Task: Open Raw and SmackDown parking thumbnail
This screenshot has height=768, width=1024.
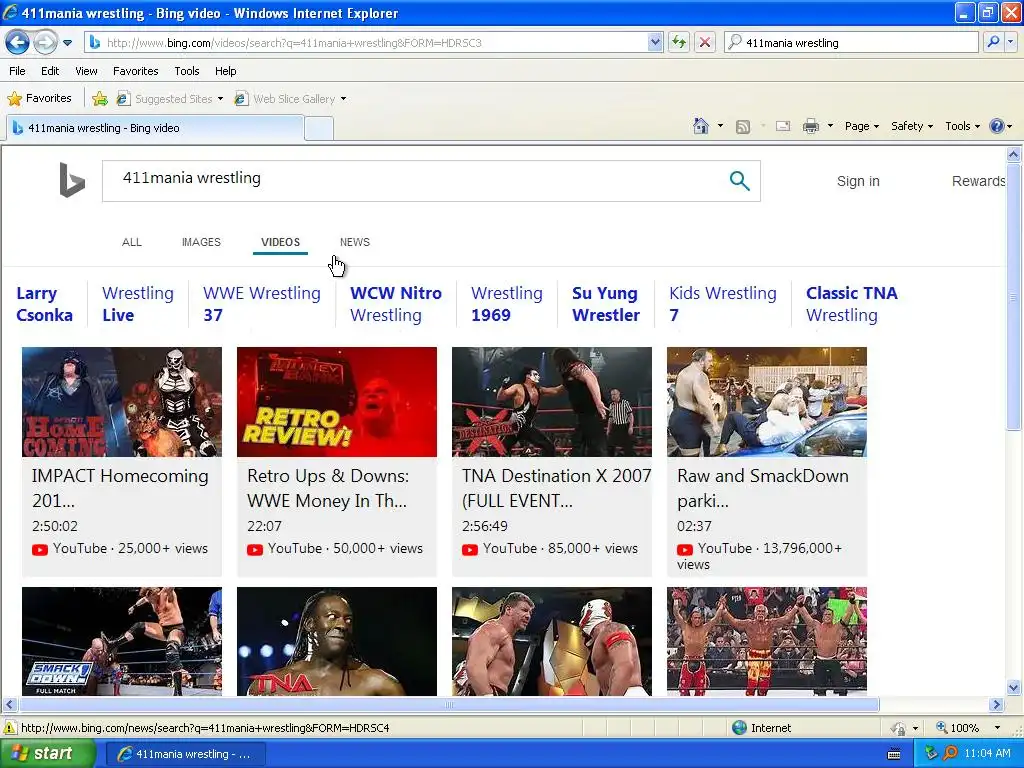Action: point(767,402)
